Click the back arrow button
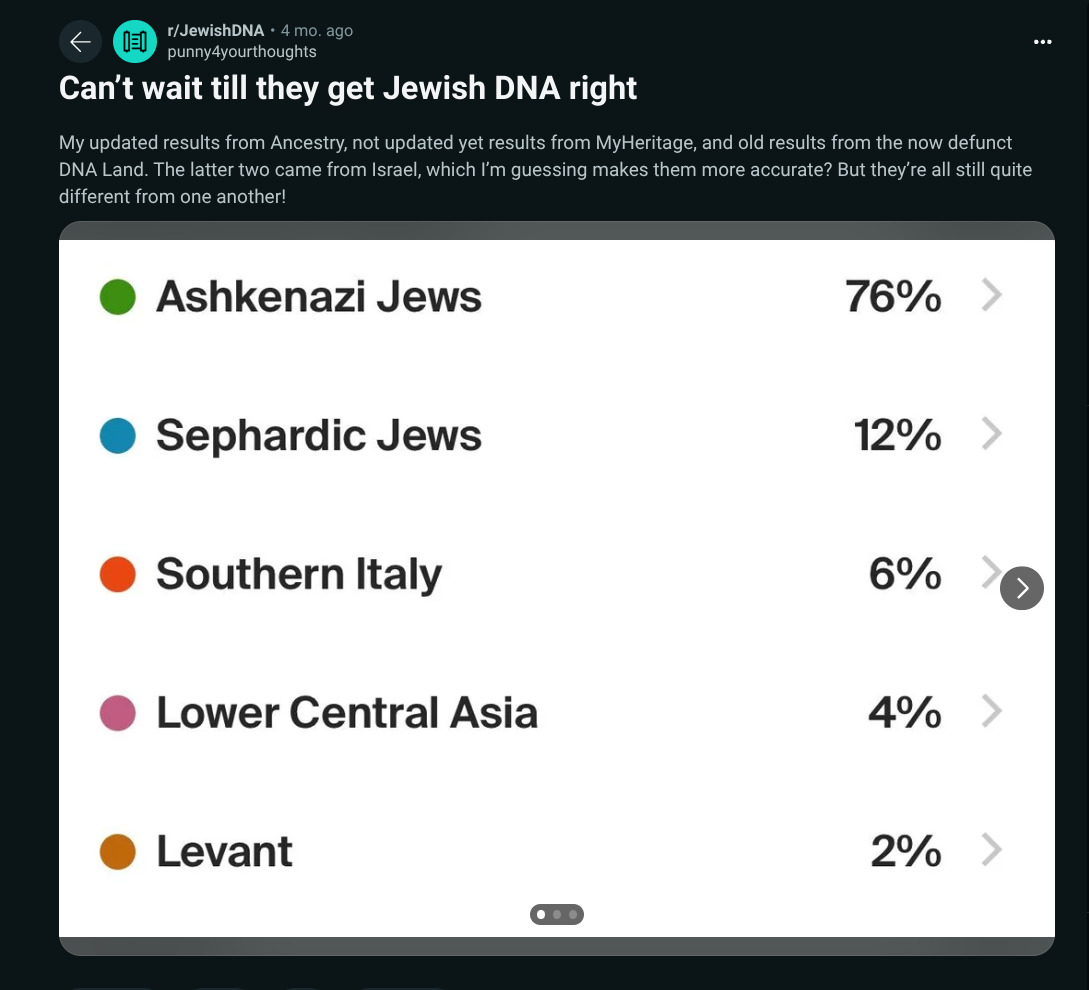Screen dimensions: 1089x990 pyautogui.click(x=81, y=41)
